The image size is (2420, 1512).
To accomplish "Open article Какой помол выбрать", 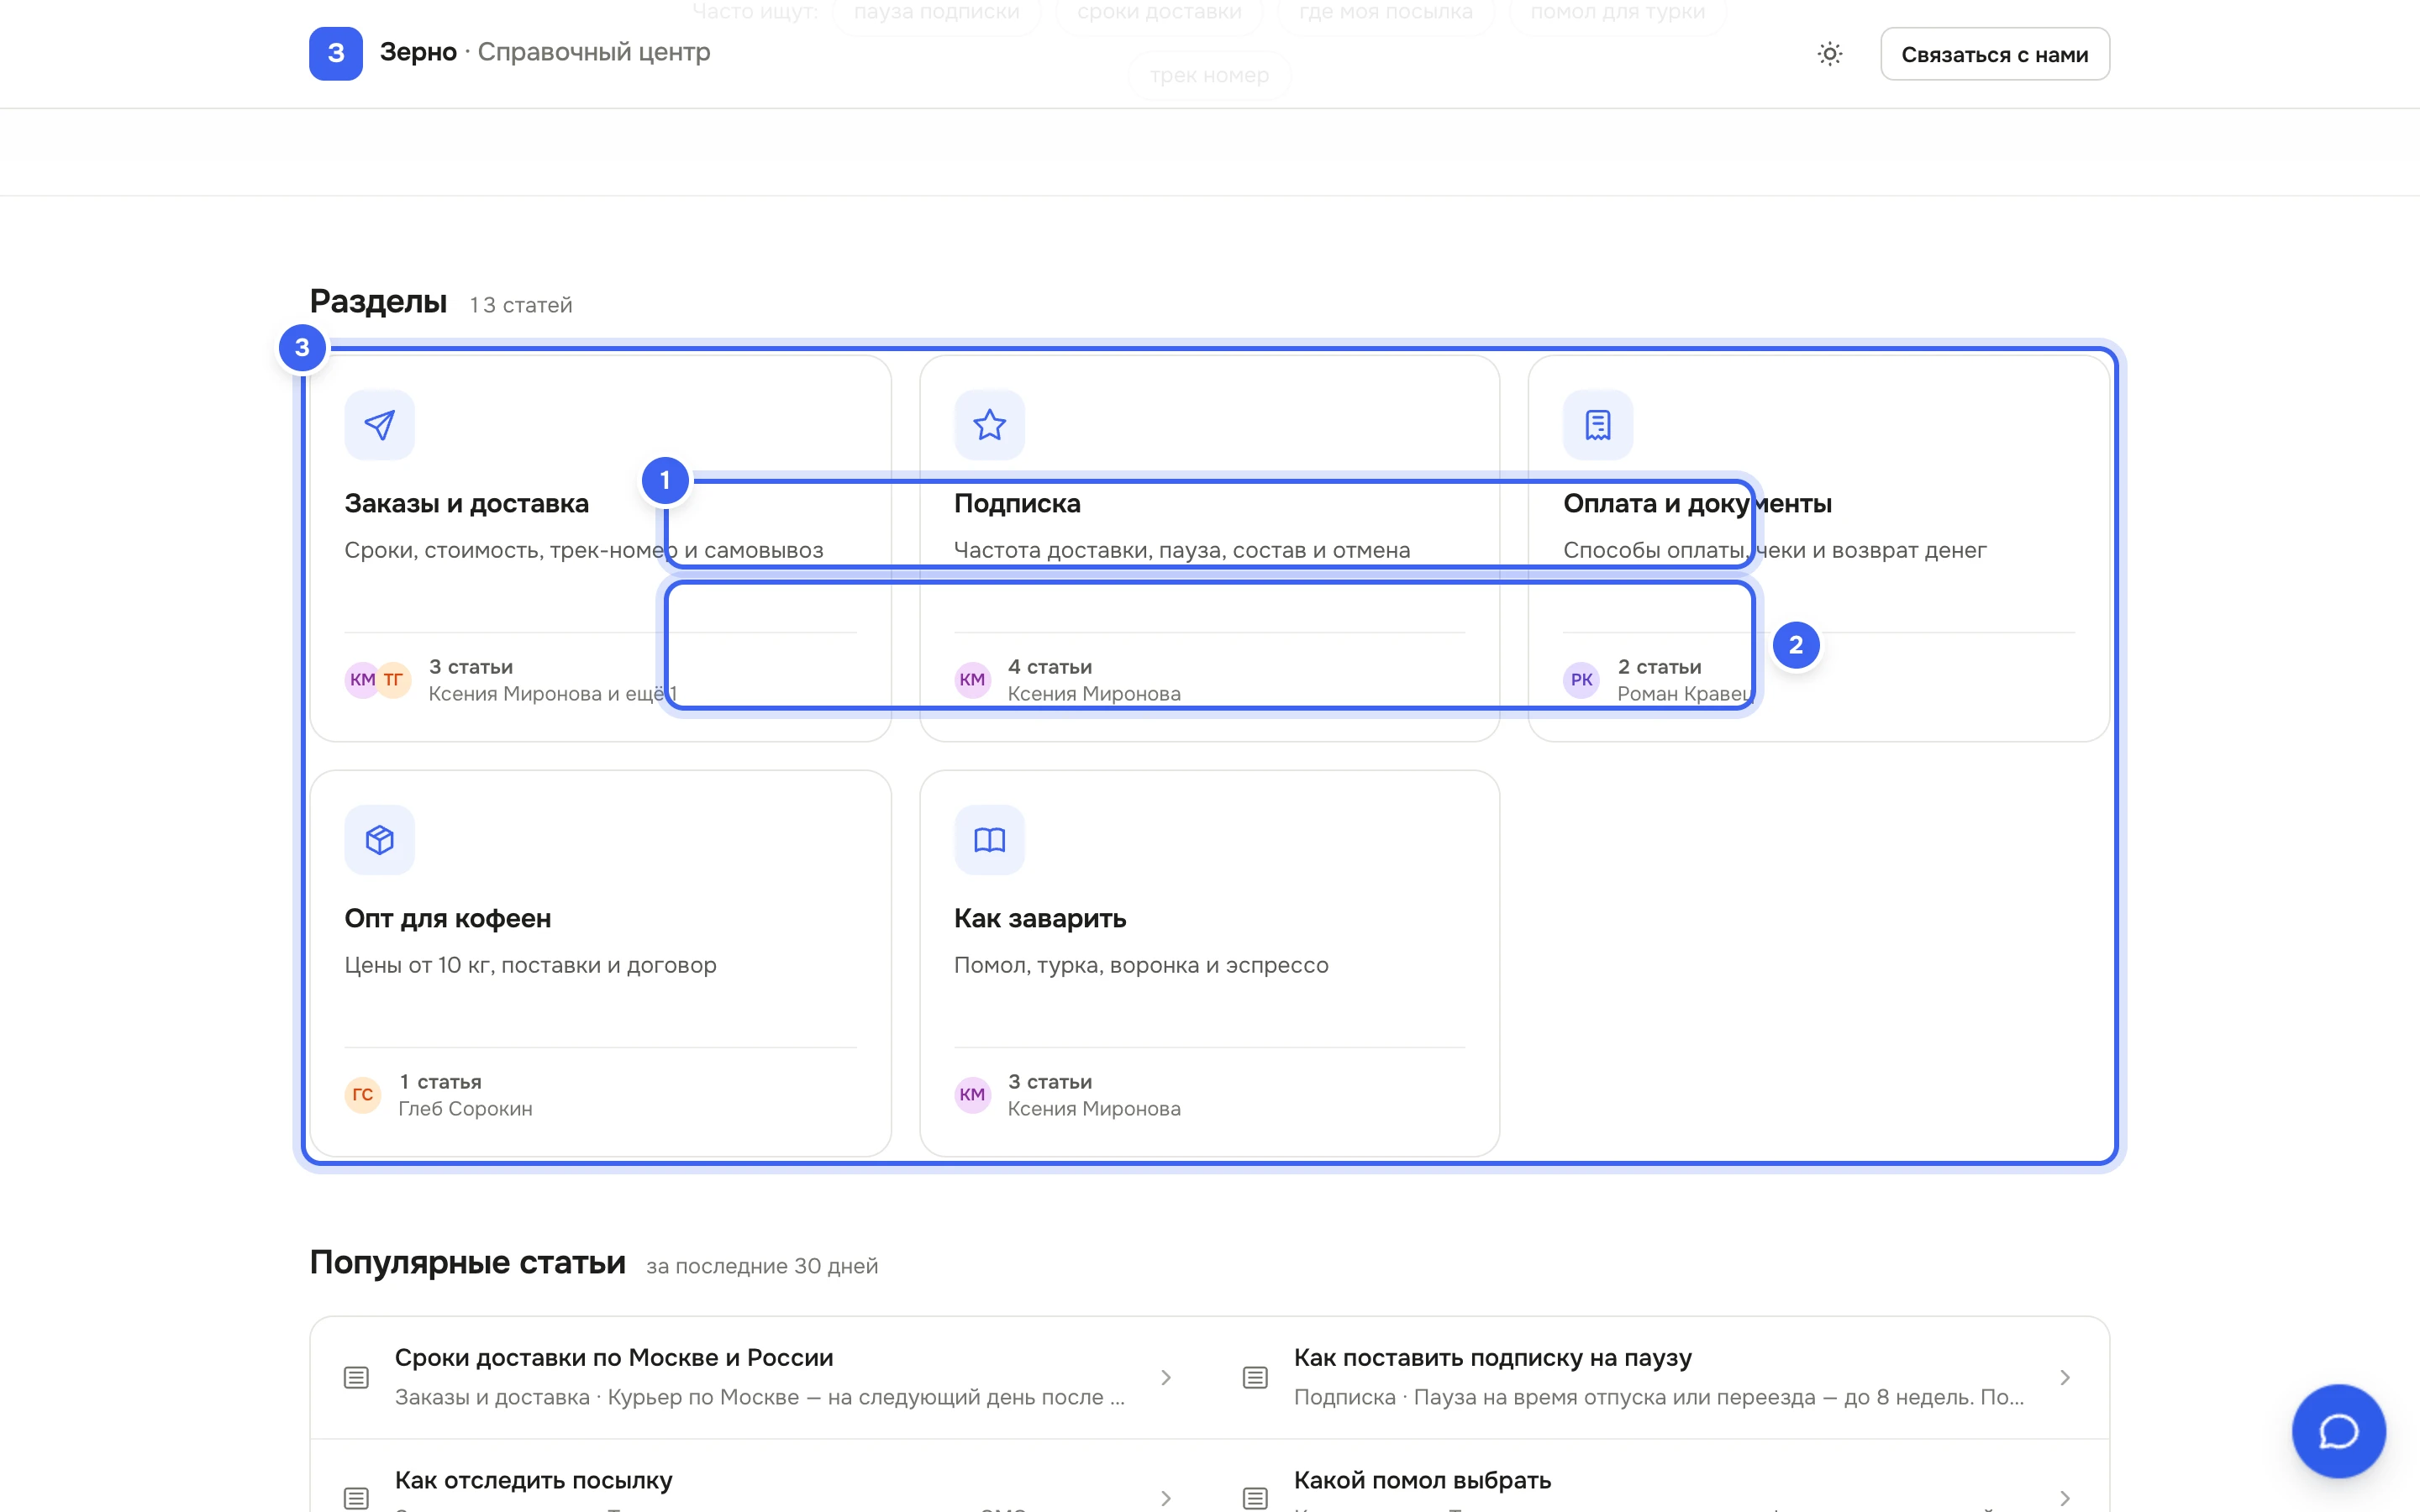I will [x=1422, y=1480].
